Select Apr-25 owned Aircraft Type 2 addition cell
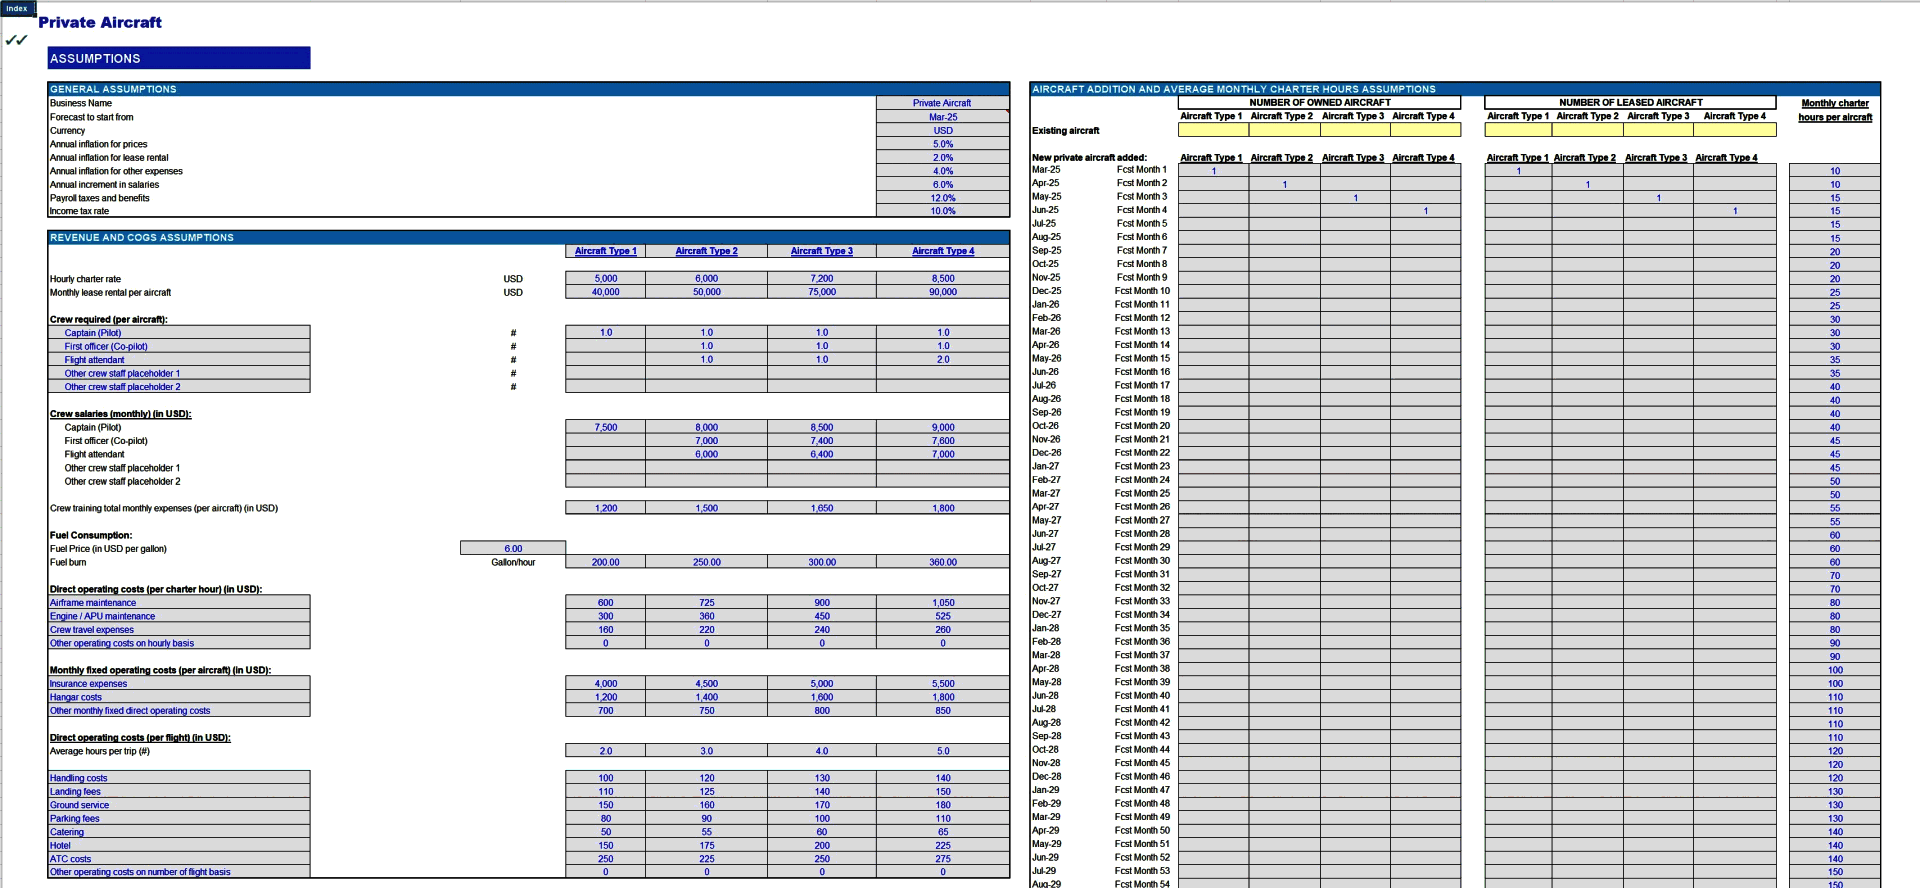The height and width of the screenshot is (888, 1920). pyautogui.click(x=1284, y=184)
